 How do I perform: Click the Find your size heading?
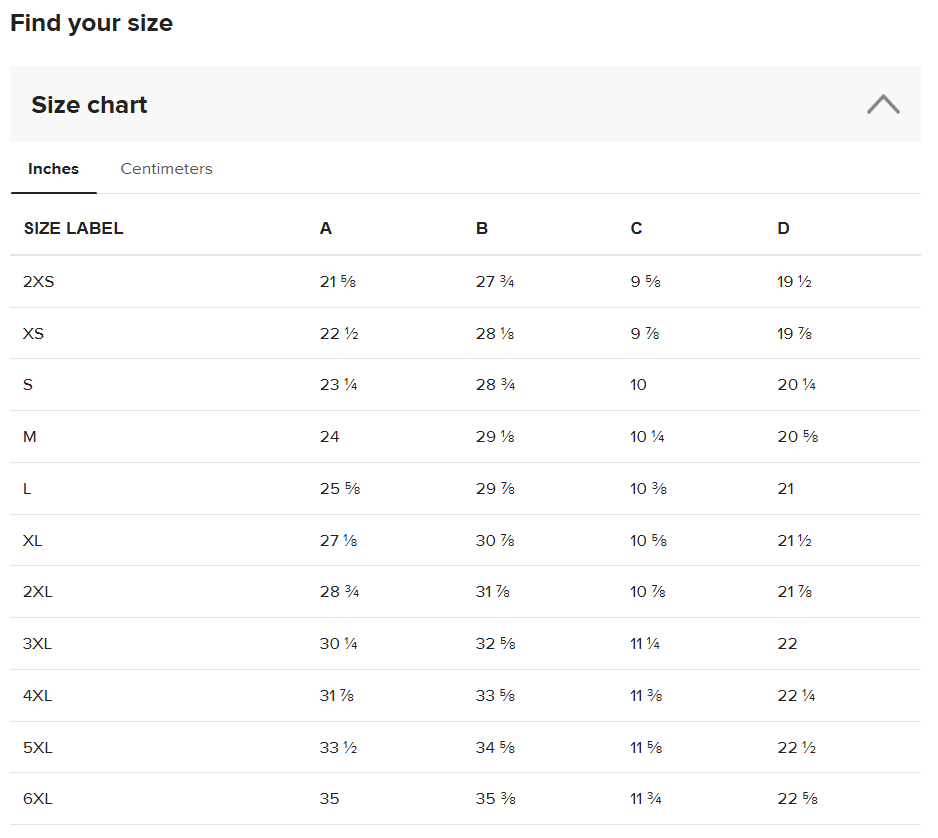(91, 23)
